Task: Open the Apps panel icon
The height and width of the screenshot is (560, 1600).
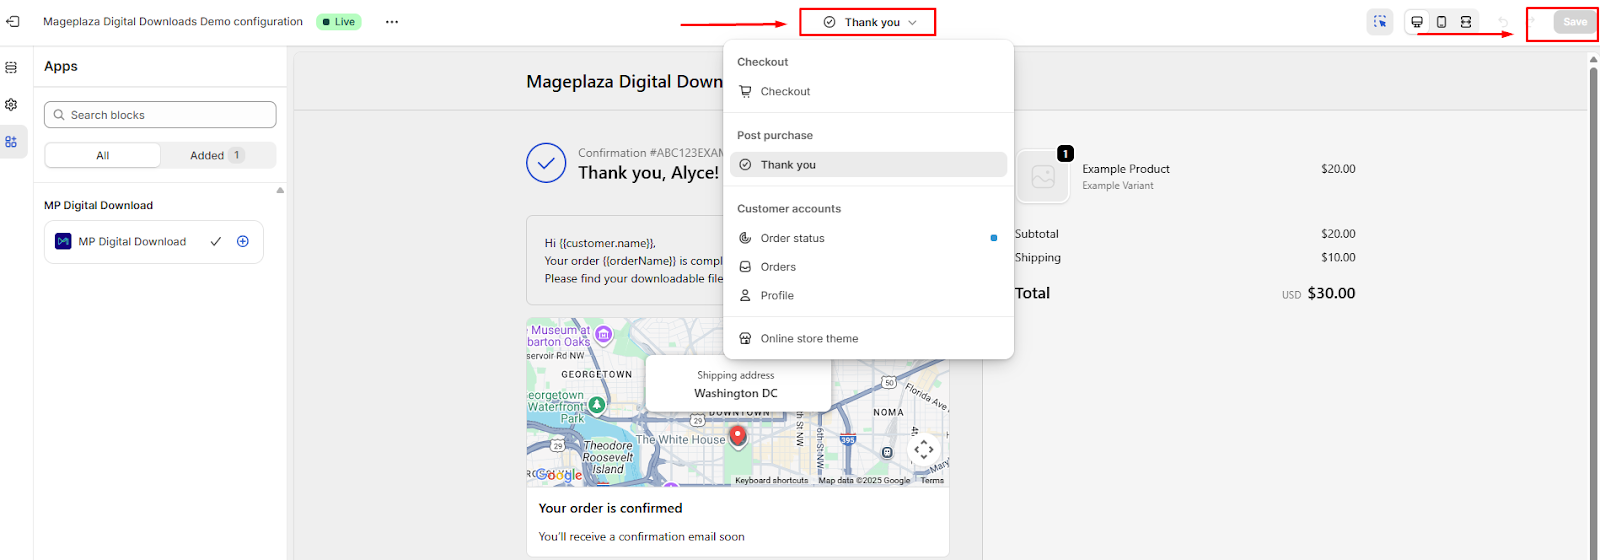Action: (11, 142)
